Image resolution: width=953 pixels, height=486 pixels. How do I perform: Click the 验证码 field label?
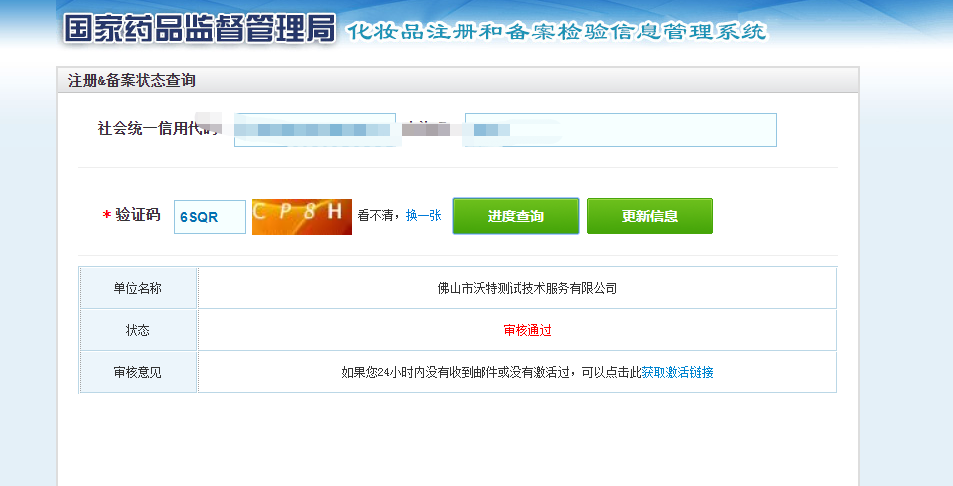138,215
